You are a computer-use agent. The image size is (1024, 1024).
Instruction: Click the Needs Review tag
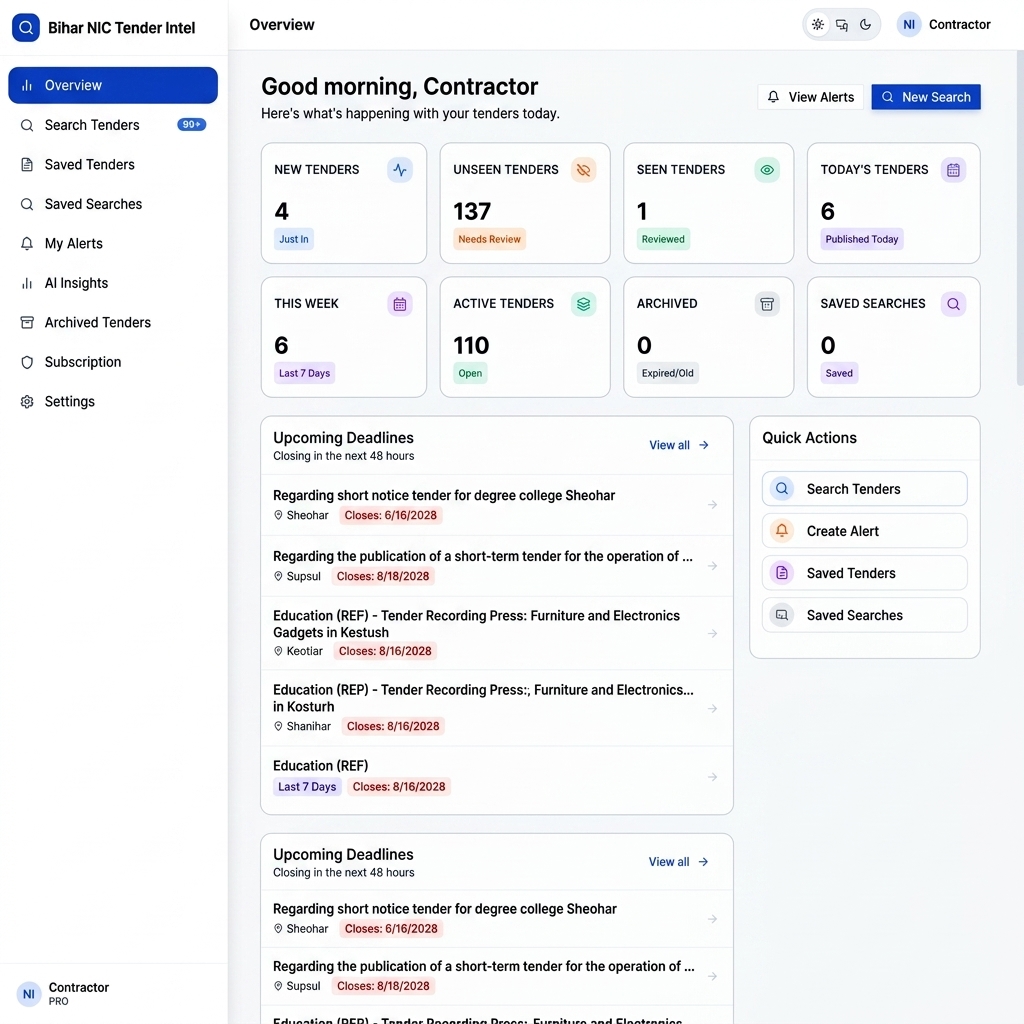click(489, 239)
